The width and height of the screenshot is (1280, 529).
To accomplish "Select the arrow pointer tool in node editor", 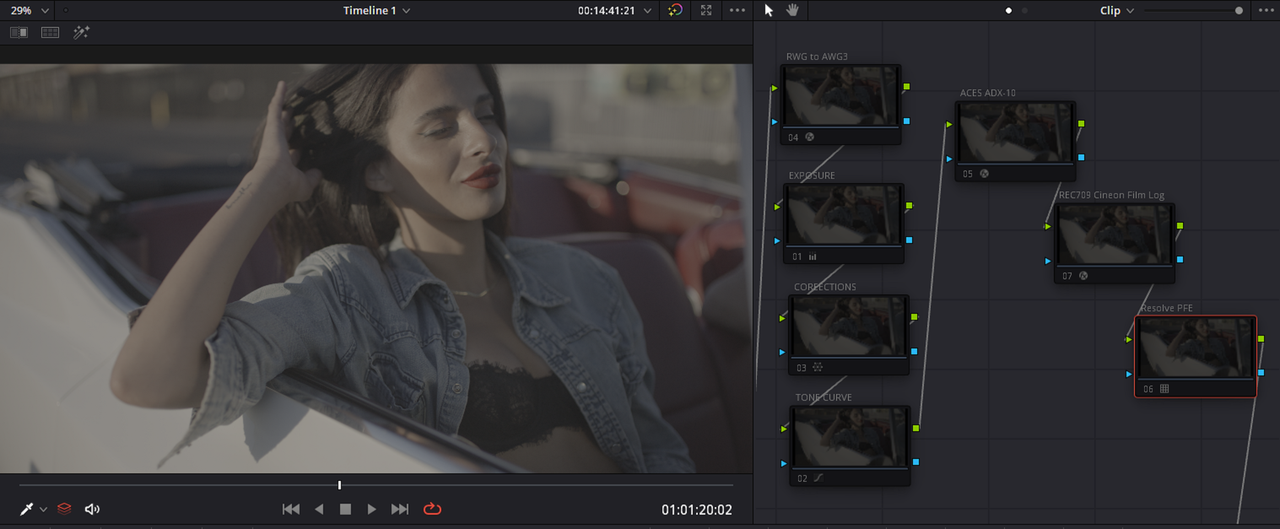I will (x=769, y=10).
